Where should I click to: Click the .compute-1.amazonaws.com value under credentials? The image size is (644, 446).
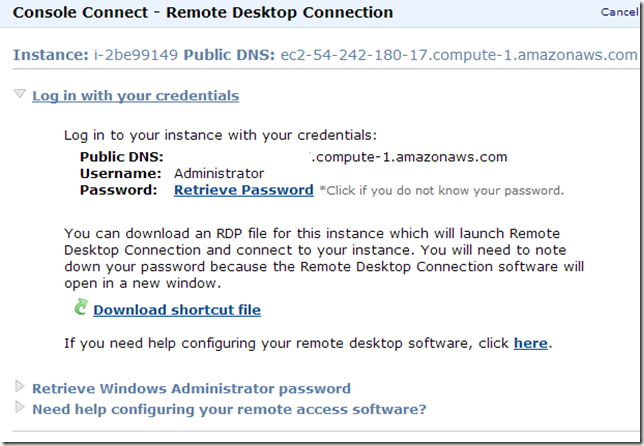[x=410, y=156]
